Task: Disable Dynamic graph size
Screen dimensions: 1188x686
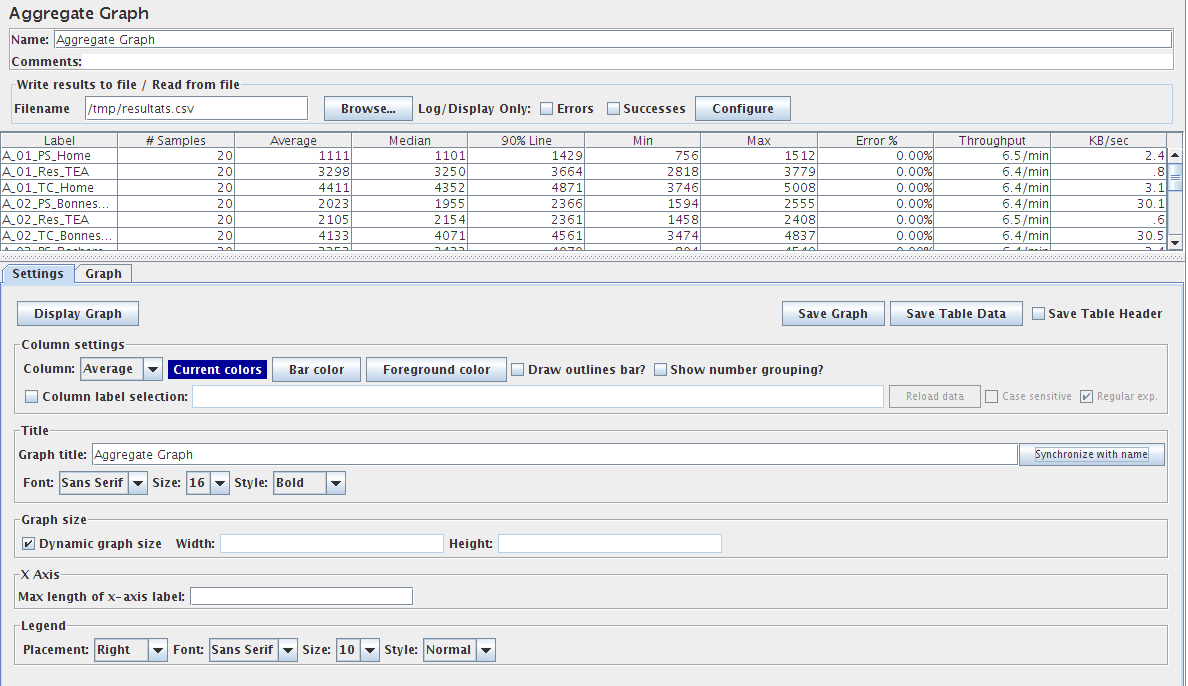Action: point(28,543)
